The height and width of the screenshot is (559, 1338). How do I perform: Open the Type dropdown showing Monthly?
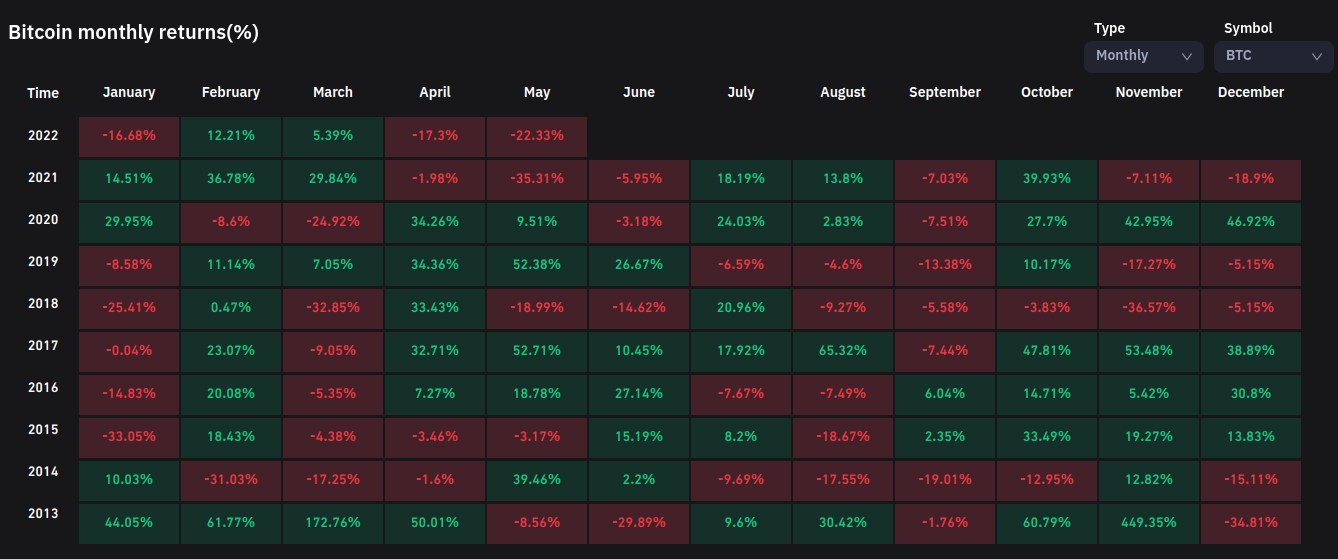pyautogui.click(x=1143, y=56)
